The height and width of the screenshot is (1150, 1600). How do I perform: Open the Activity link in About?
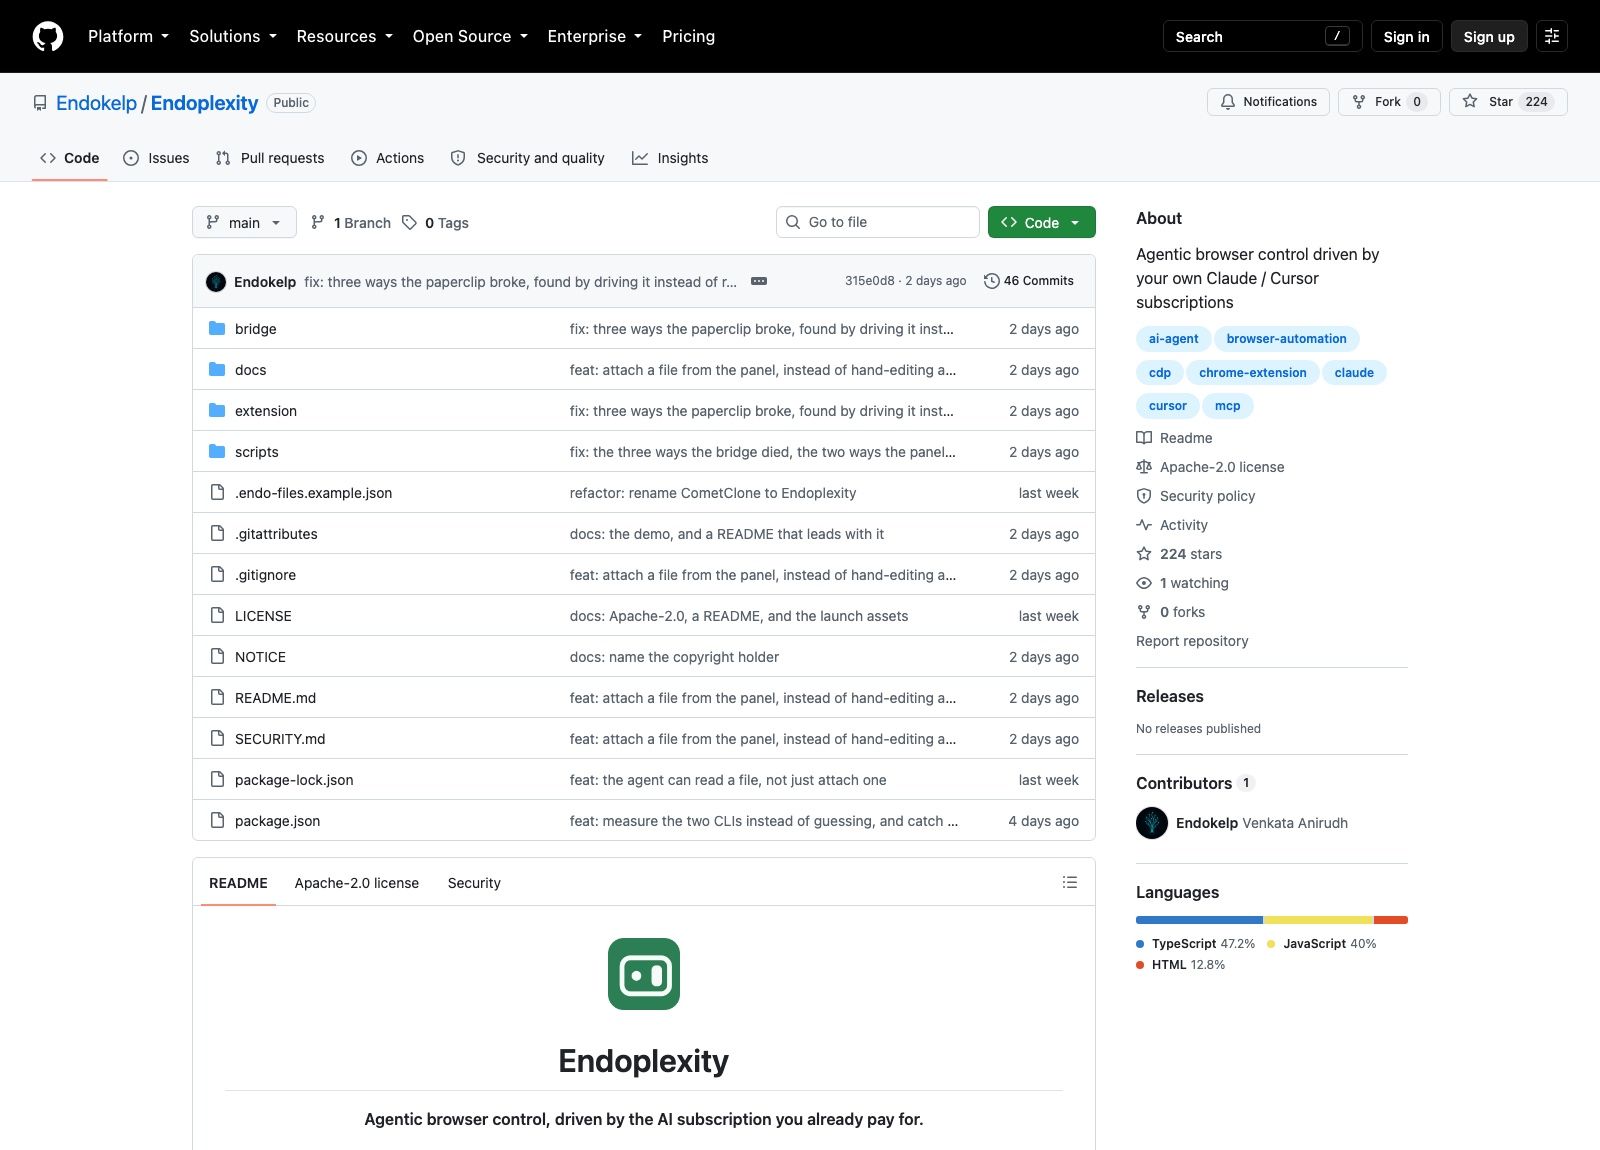point(1172,525)
